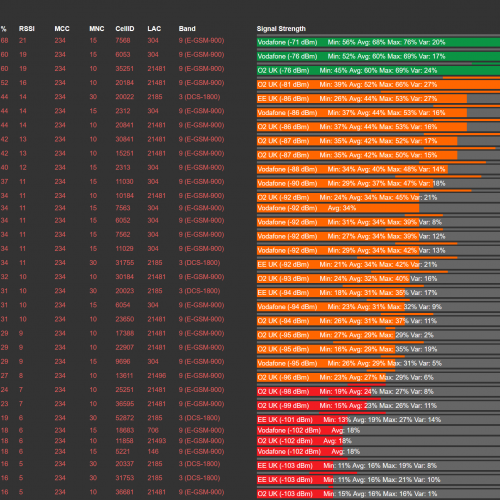Select CellID 31755 cell
Image resolution: width=500 pixels, height=500 pixels.
pos(125,263)
